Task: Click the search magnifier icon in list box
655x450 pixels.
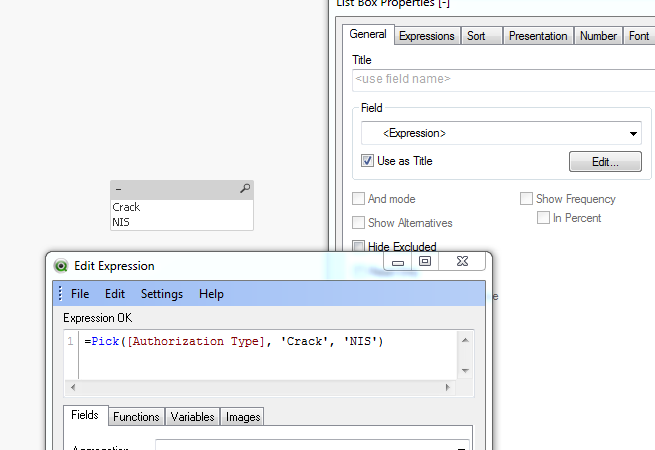Action: [x=245, y=188]
